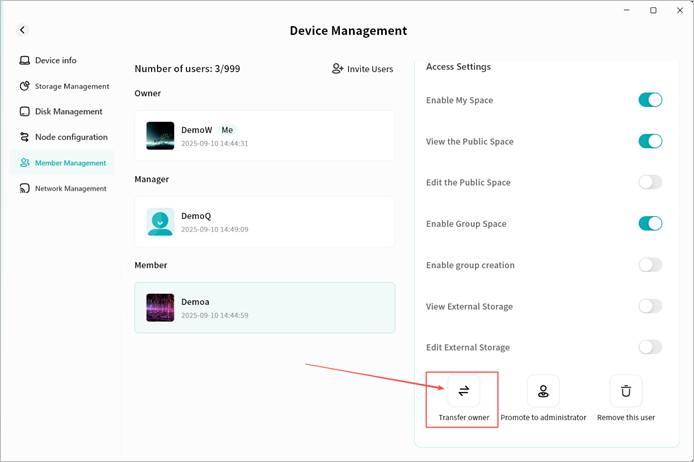
Task: Turn off View the Public Space
Action: pos(650,141)
